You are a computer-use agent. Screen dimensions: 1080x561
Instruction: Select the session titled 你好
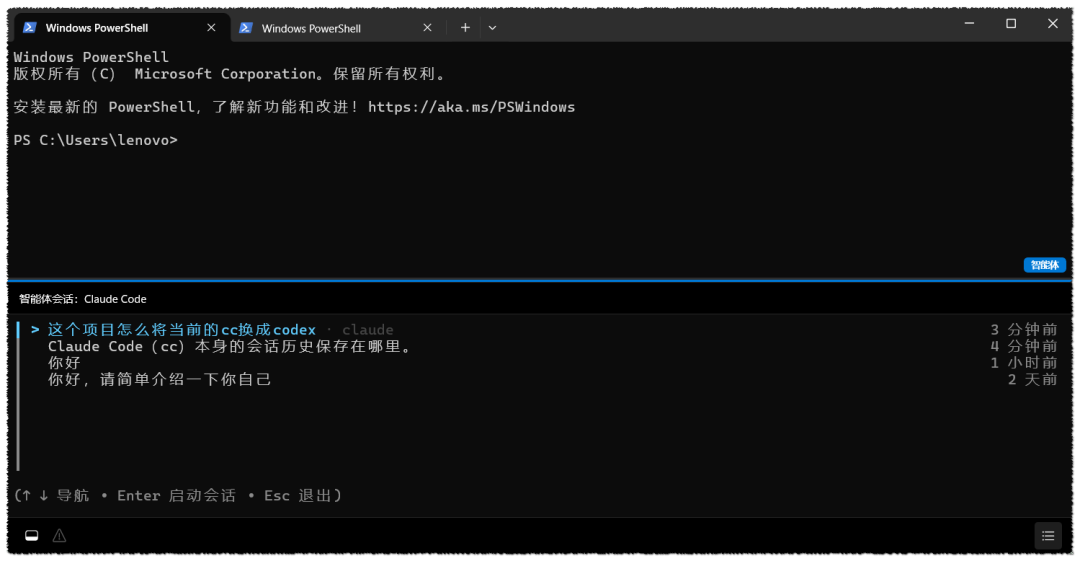(x=64, y=363)
